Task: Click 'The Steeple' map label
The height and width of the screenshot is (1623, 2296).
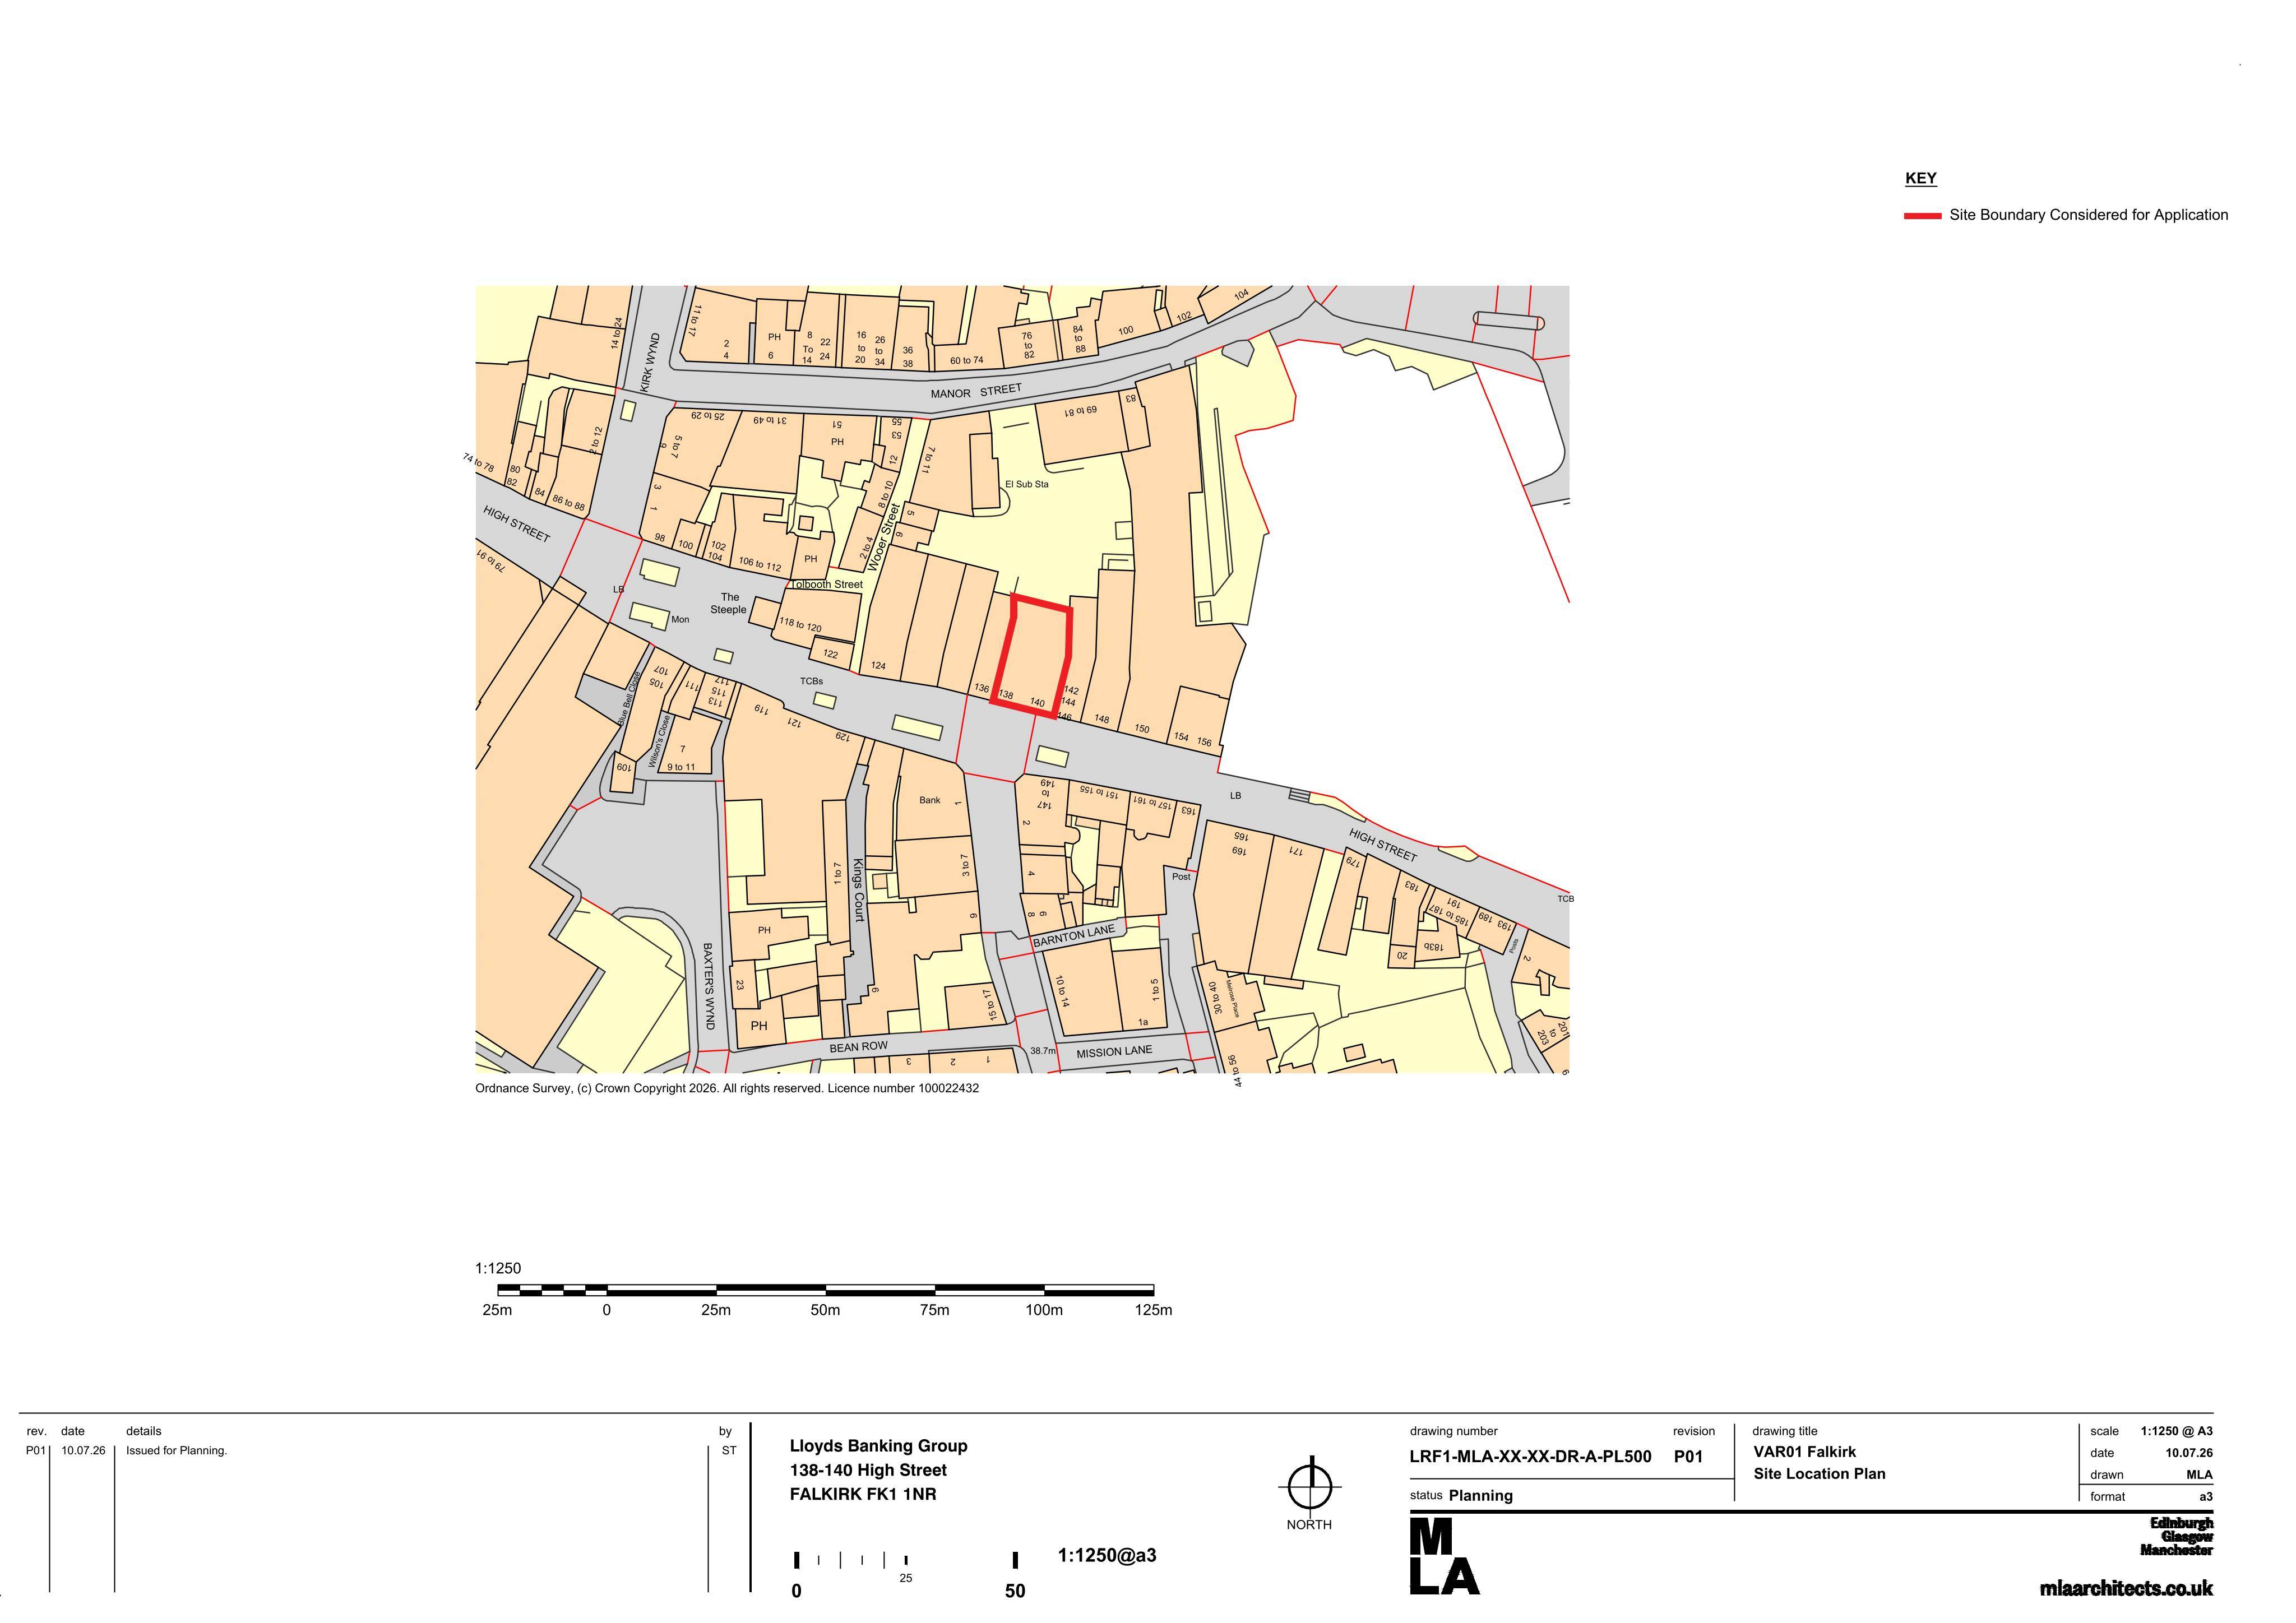Action: [729, 603]
